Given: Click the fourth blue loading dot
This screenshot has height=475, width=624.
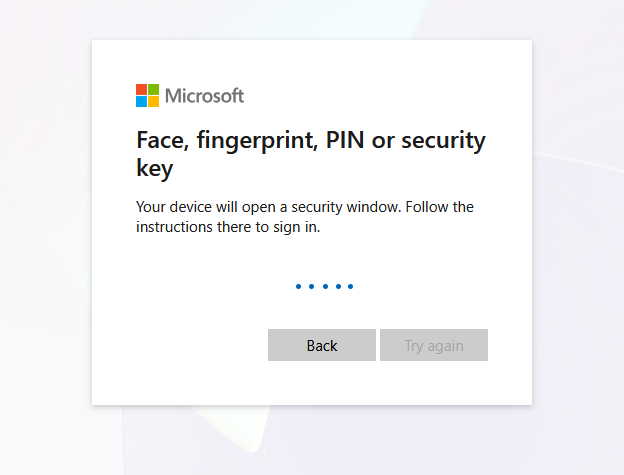Looking at the screenshot, I should (x=337, y=287).
